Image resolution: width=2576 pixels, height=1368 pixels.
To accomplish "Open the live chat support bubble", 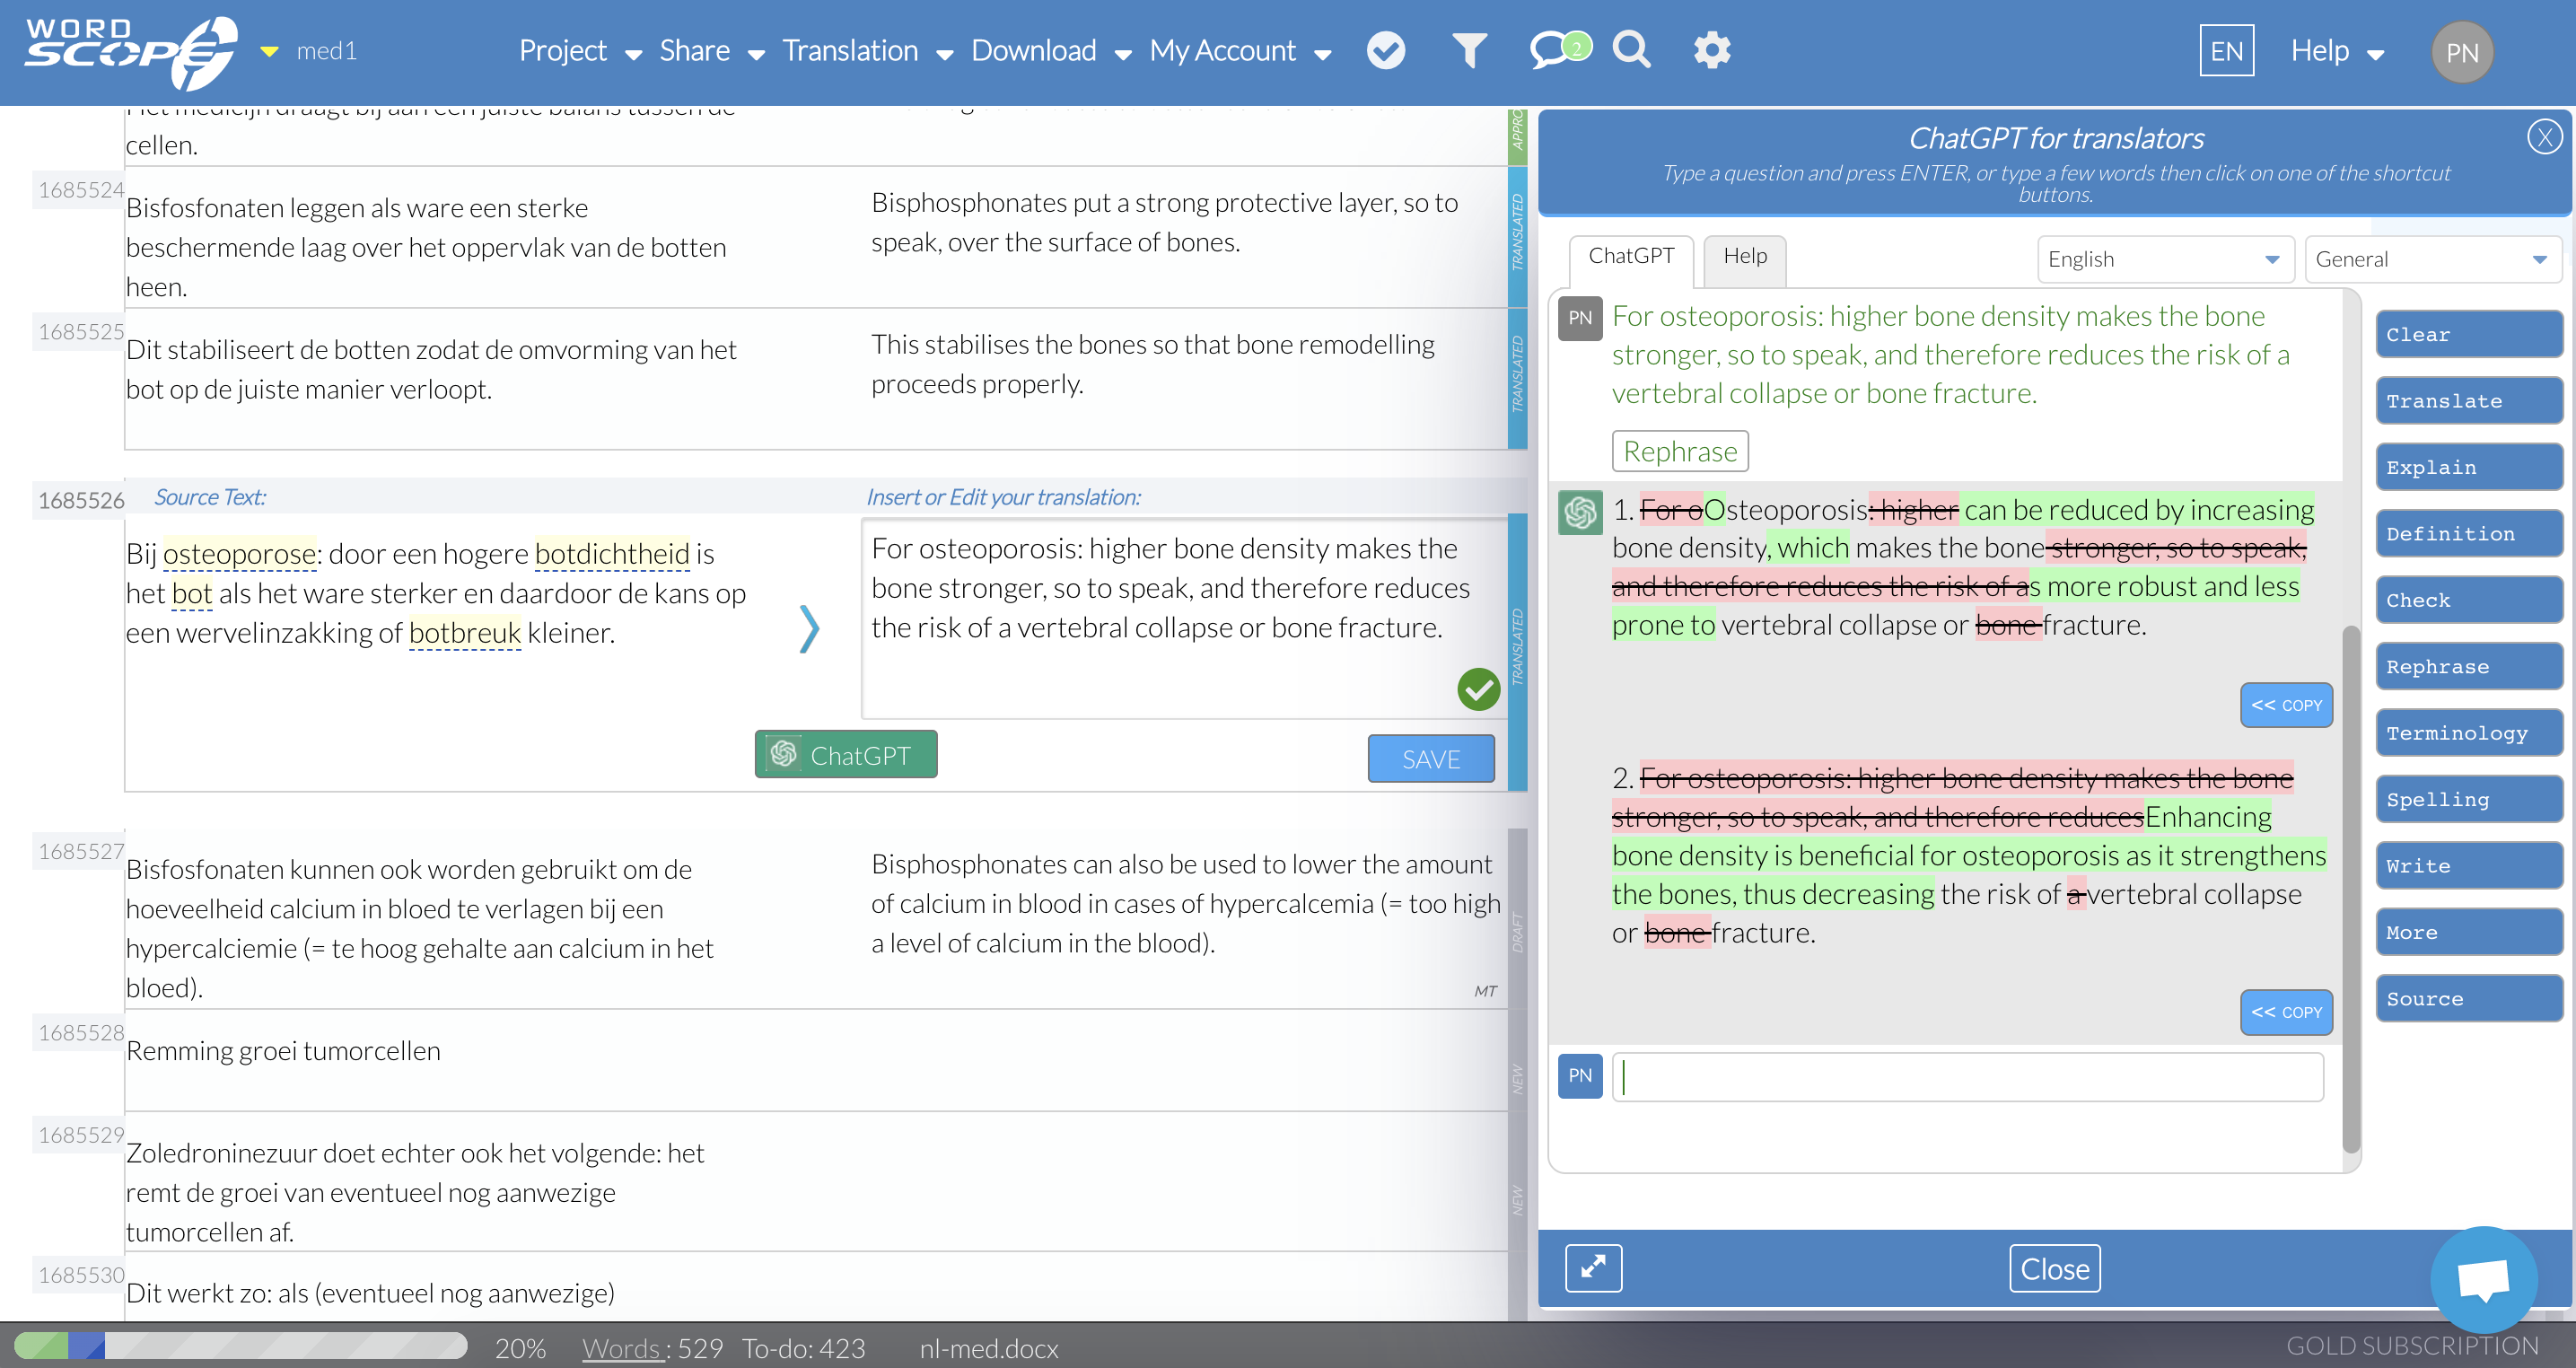I will (2483, 1279).
